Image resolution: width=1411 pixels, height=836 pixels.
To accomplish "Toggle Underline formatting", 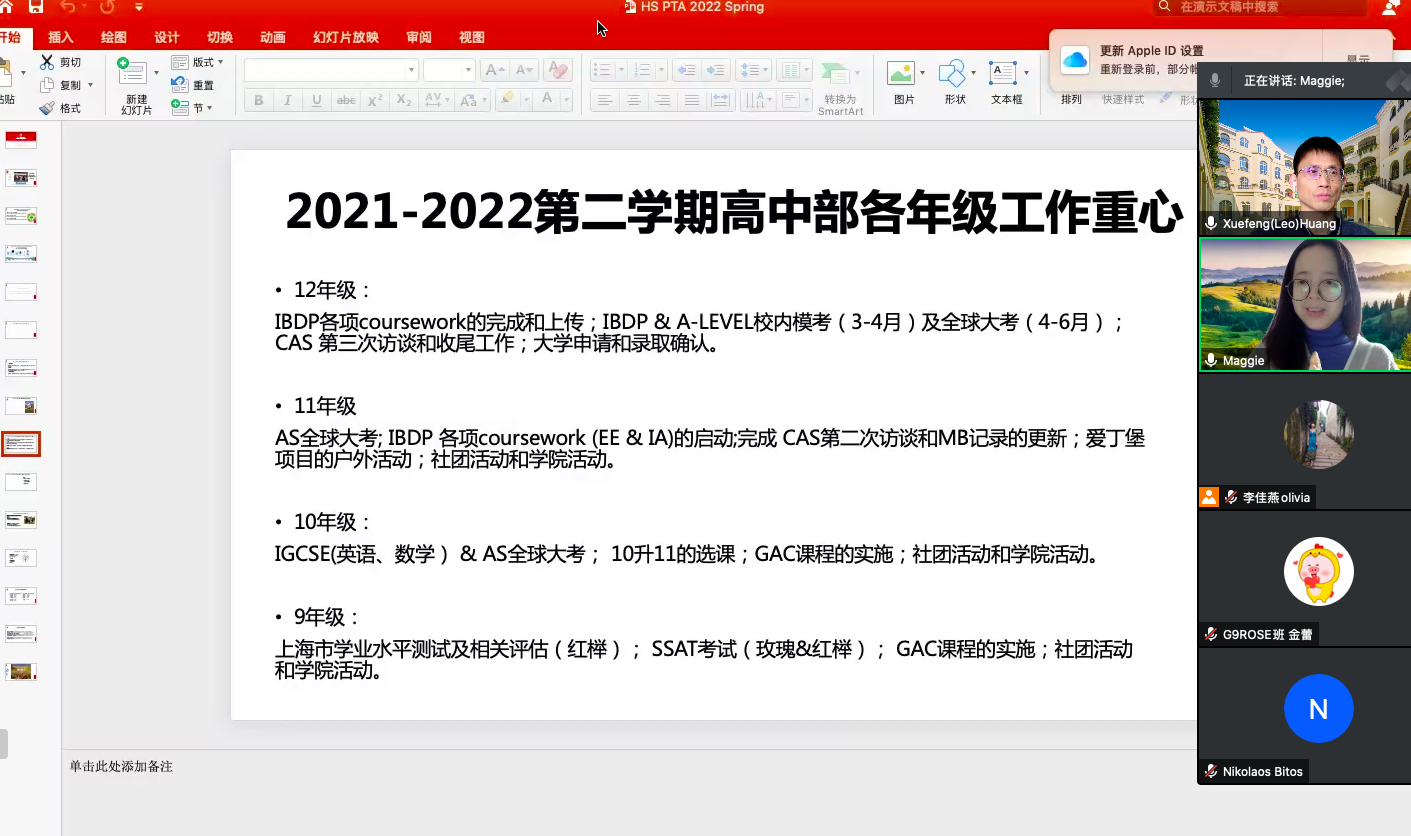I will 317,100.
